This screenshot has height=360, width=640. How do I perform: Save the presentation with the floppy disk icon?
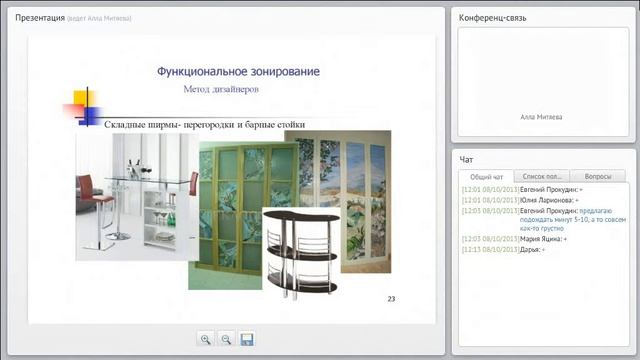[247, 339]
